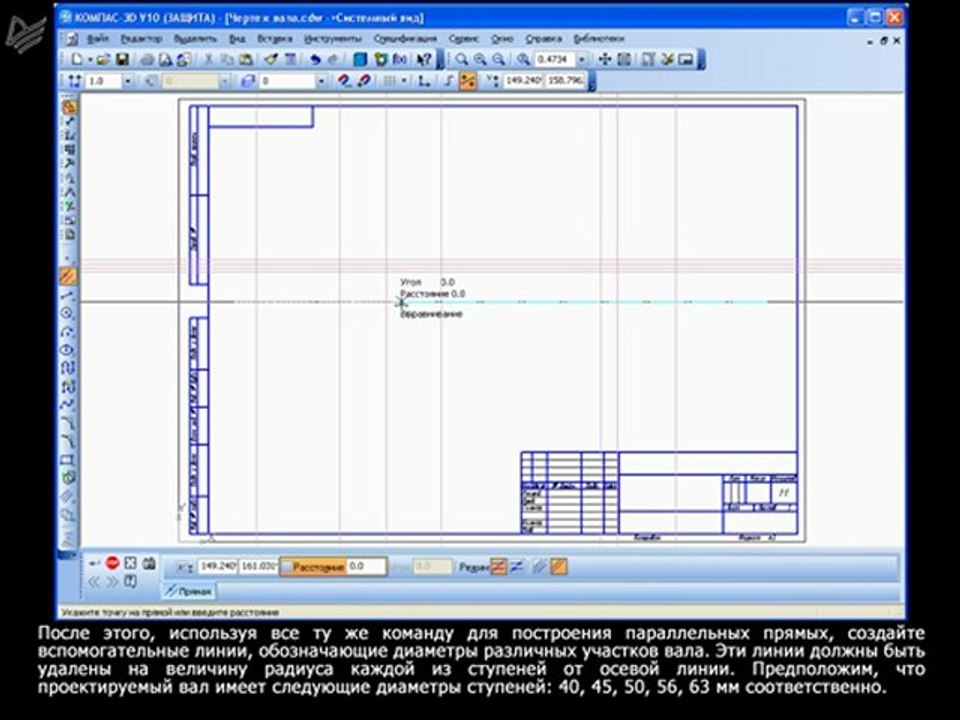Open the Спецификация menu

pyautogui.click(x=405, y=39)
